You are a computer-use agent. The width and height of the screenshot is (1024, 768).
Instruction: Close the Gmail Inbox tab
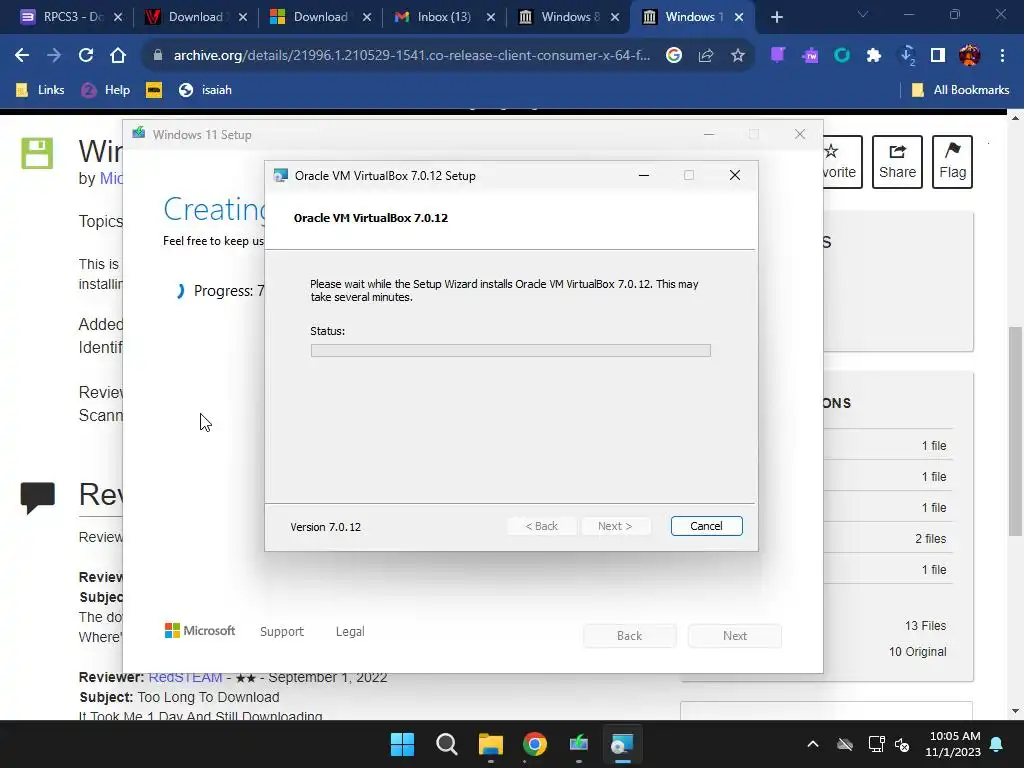coord(490,17)
